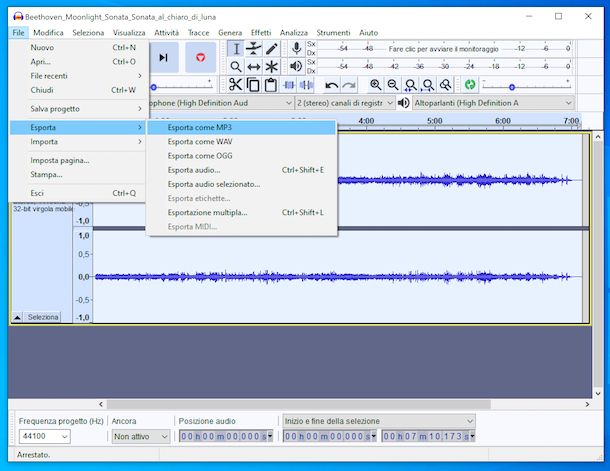Select Esci to quit
The height and width of the screenshot is (471, 610).
tap(79, 193)
